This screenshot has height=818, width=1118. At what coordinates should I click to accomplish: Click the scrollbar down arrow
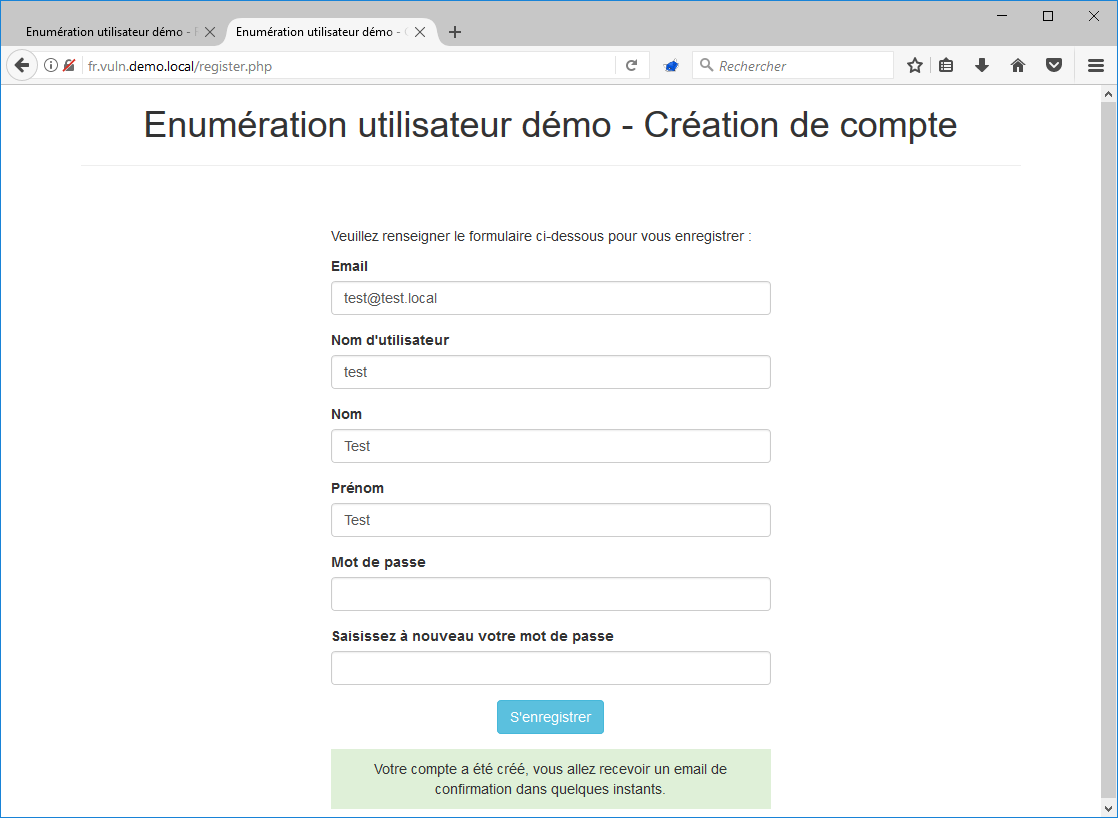point(1108,808)
